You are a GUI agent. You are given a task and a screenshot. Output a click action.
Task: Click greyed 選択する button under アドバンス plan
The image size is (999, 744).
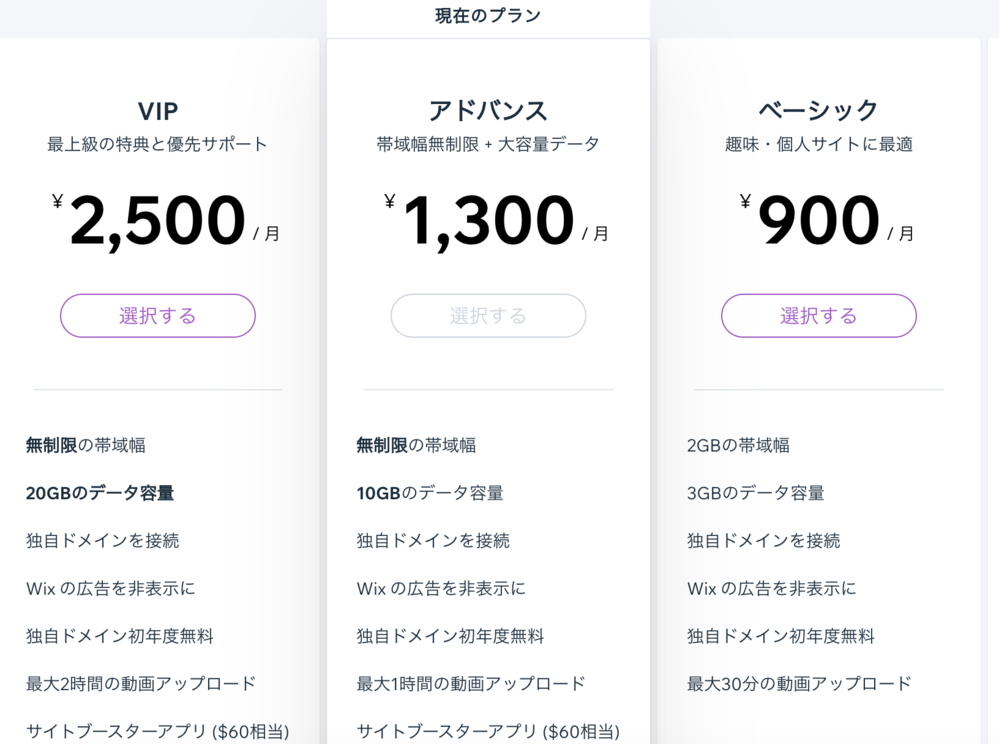point(488,315)
